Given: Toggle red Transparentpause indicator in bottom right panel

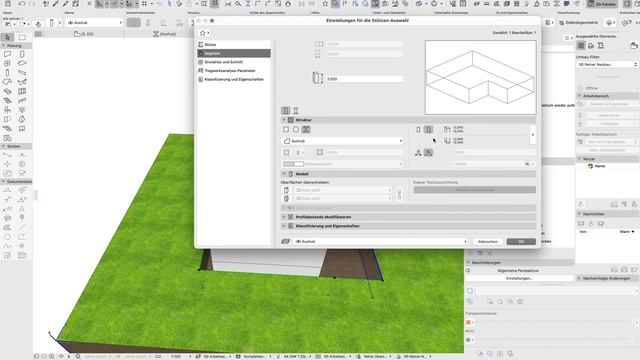Looking at the screenshot, I should (x=469, y=322).
